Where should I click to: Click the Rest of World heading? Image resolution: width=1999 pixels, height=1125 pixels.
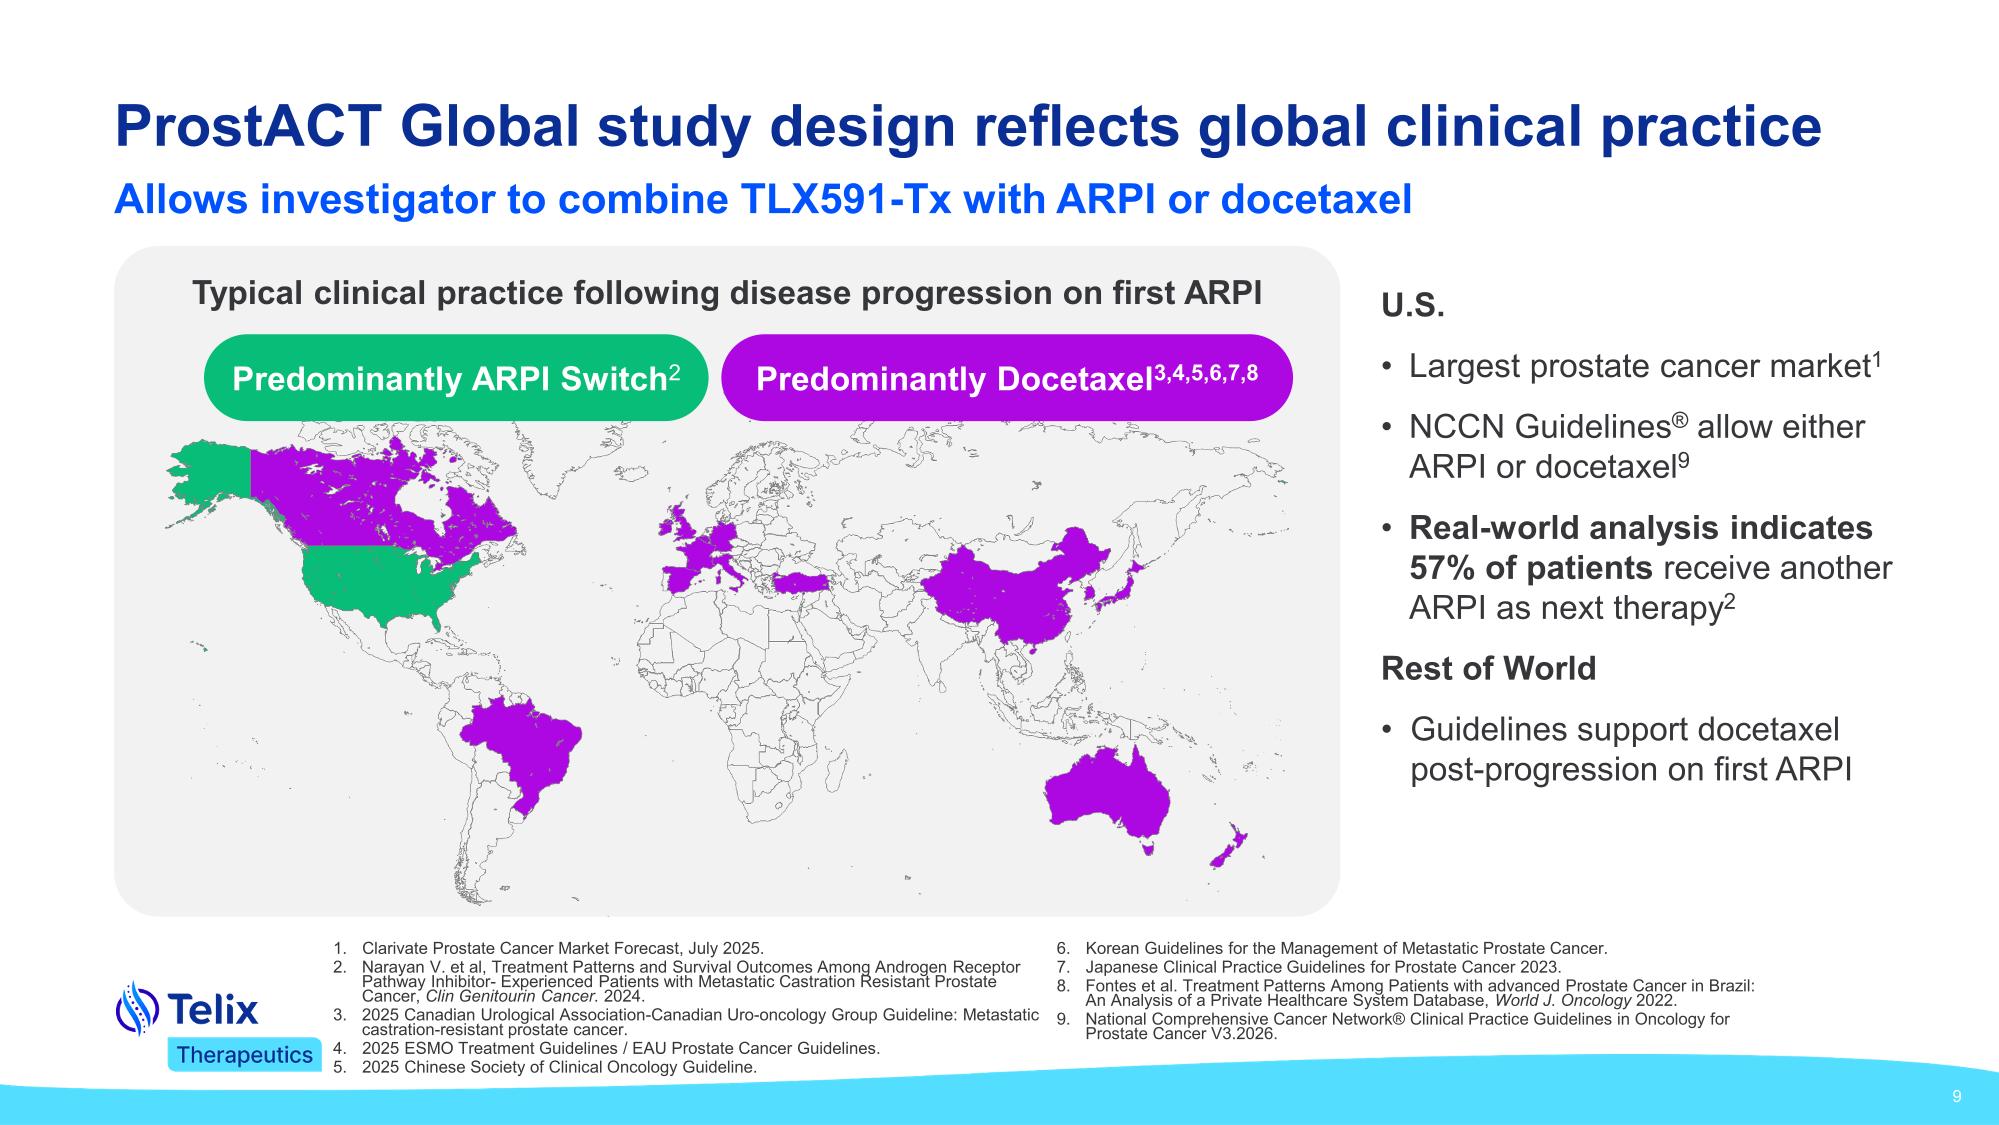point(1488,668)
